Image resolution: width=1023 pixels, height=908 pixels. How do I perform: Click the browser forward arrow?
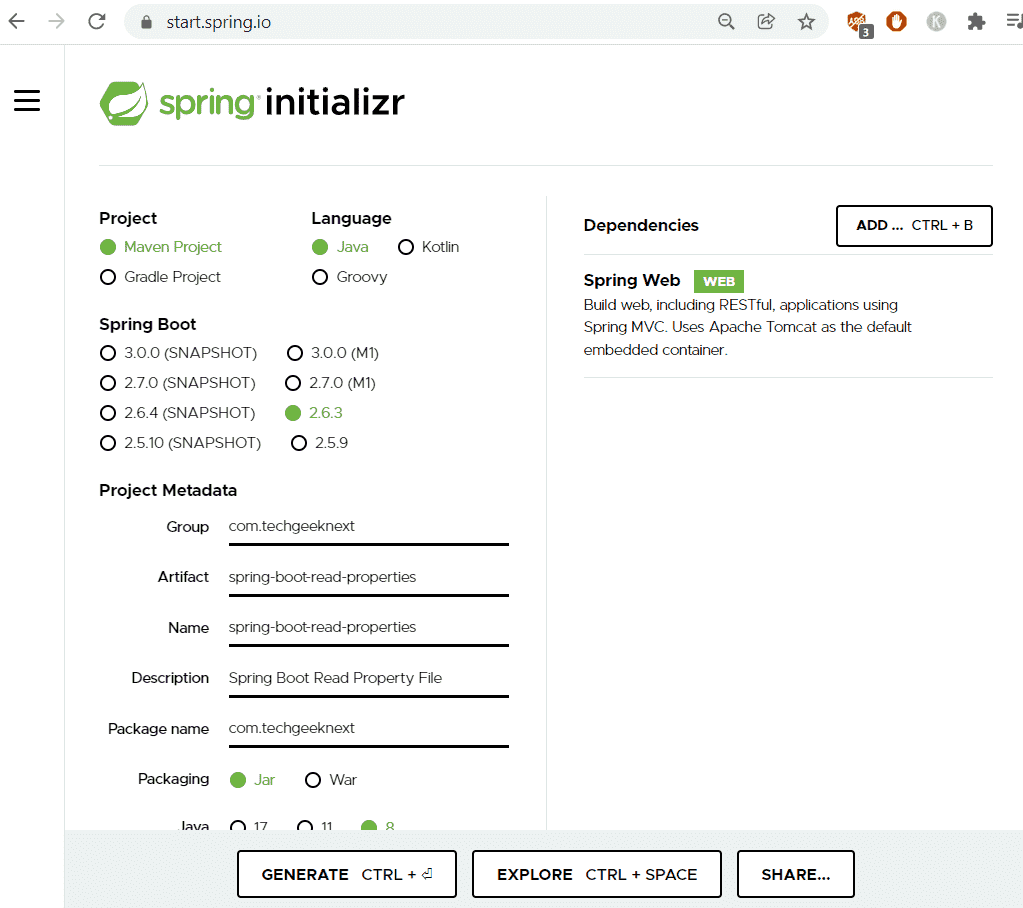pyautogui.click(x=57, y=22)
